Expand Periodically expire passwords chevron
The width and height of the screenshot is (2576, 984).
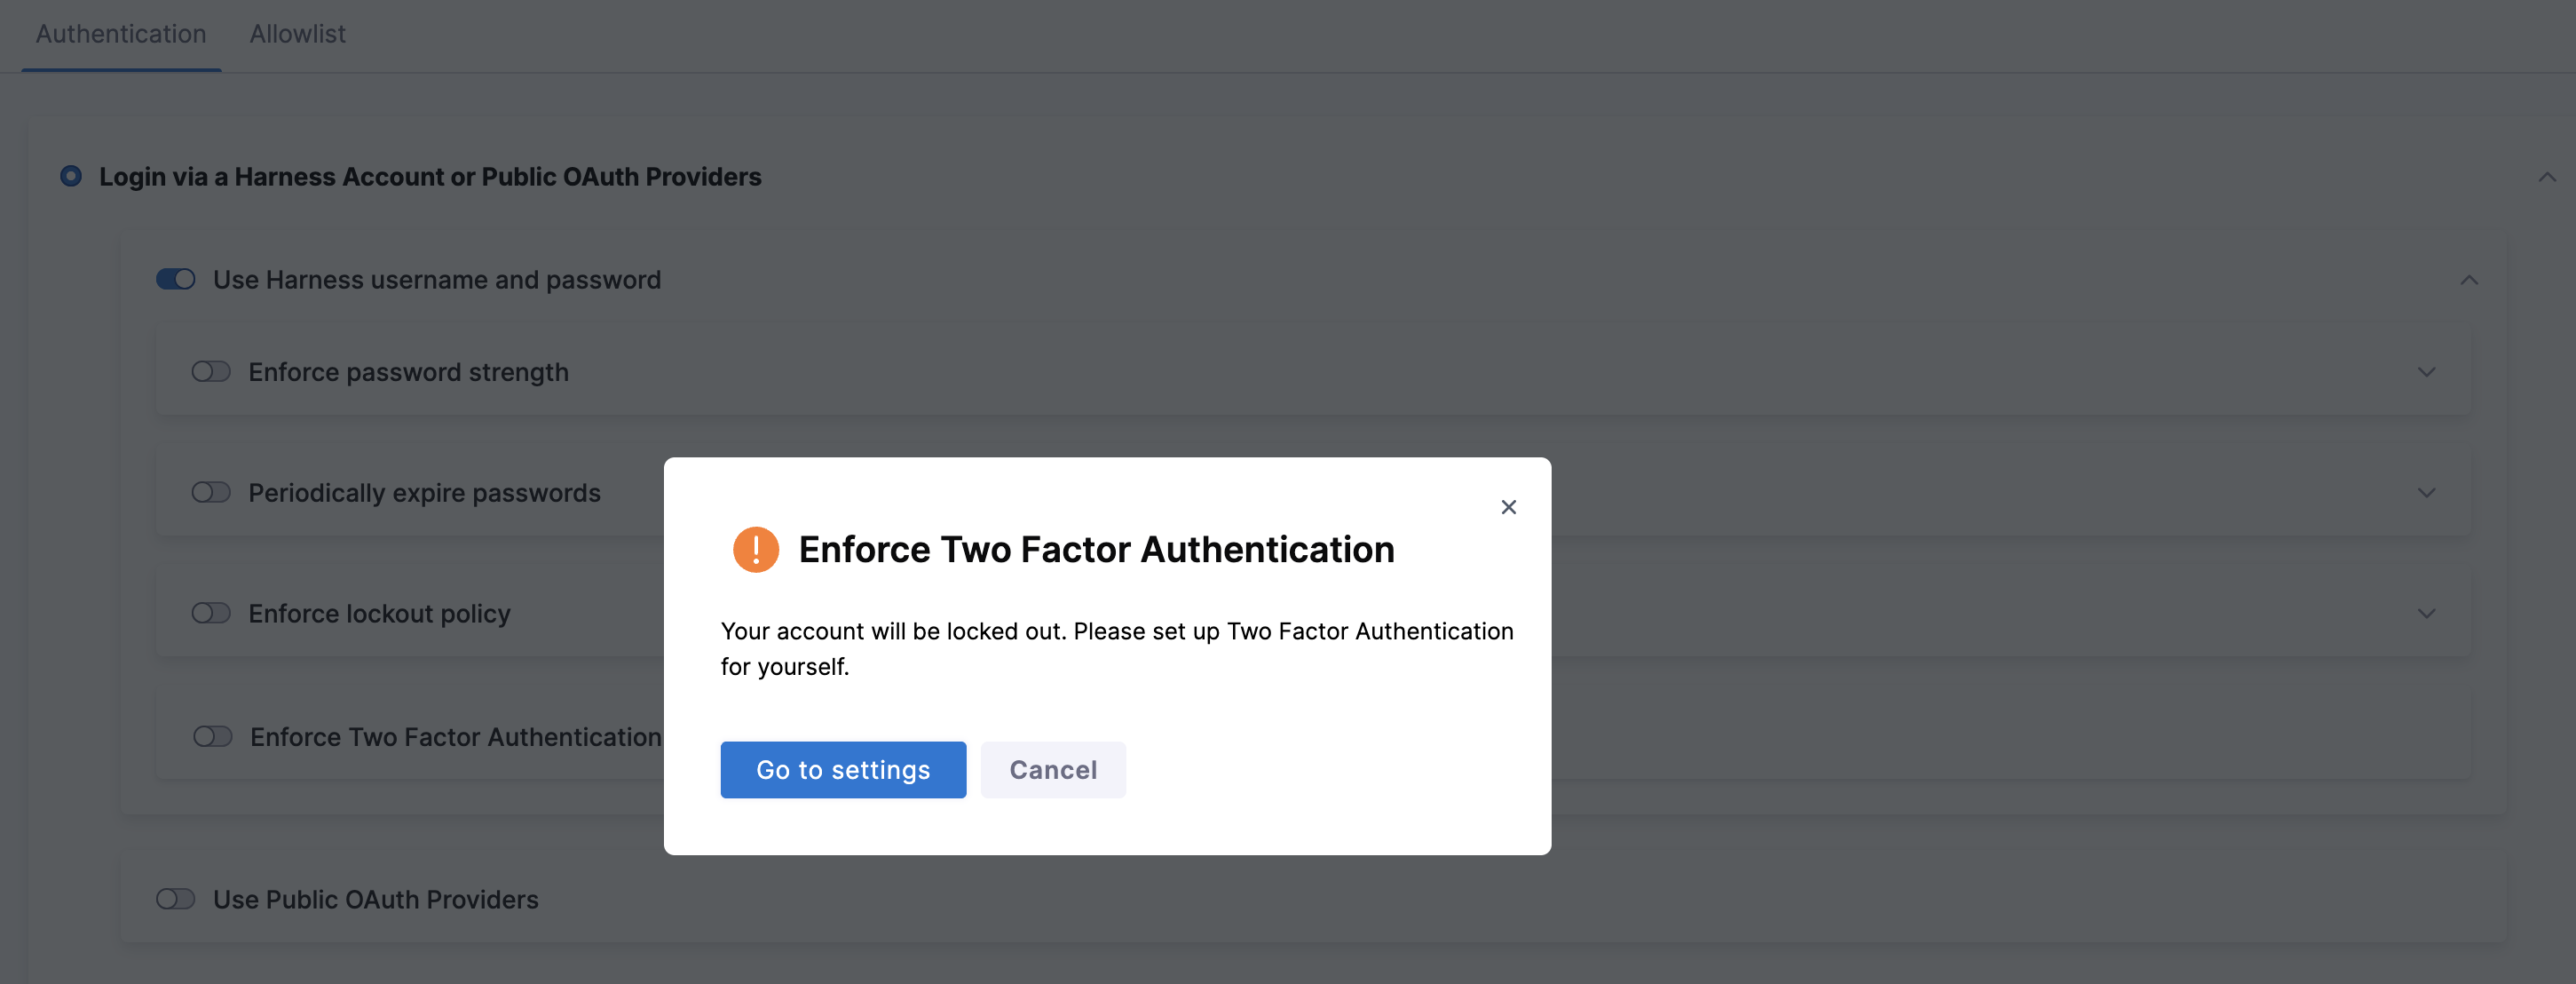click(x=2425, y=493)
